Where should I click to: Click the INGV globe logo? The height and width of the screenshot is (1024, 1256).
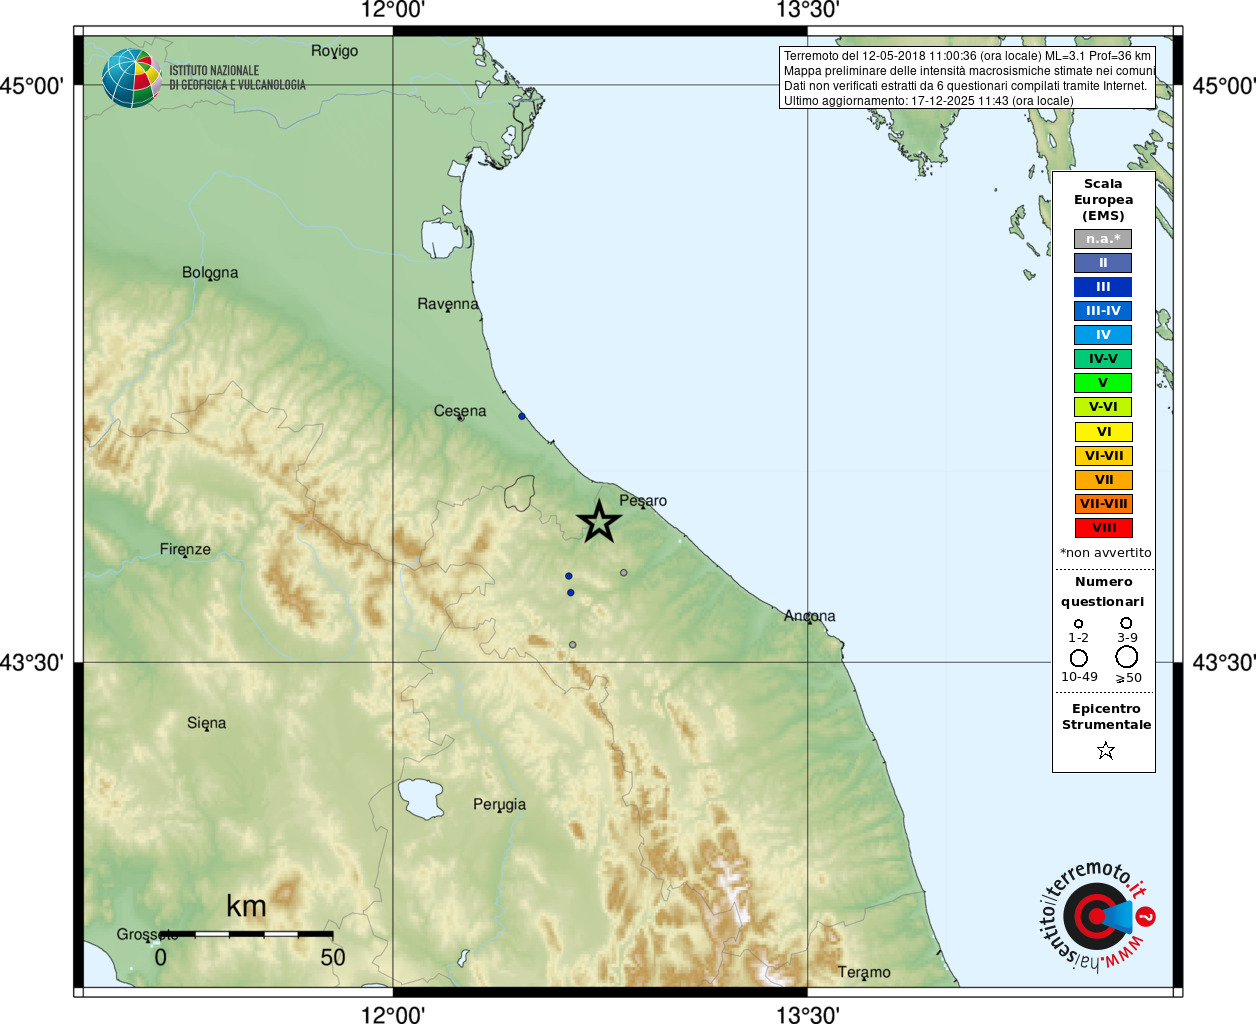tap(131, 78)
